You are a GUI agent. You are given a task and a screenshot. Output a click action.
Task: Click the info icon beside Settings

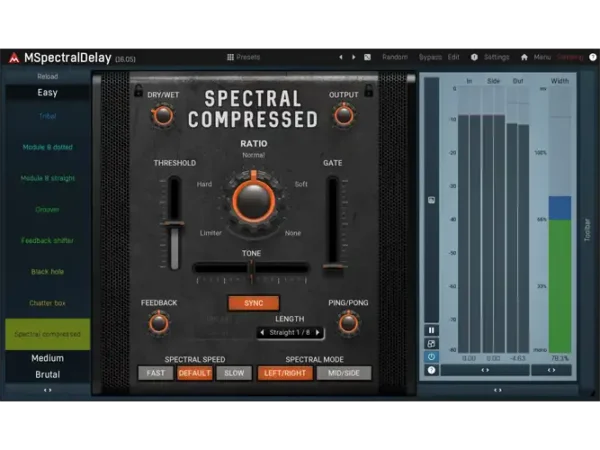pyautogui.click(x=474, y=57)
